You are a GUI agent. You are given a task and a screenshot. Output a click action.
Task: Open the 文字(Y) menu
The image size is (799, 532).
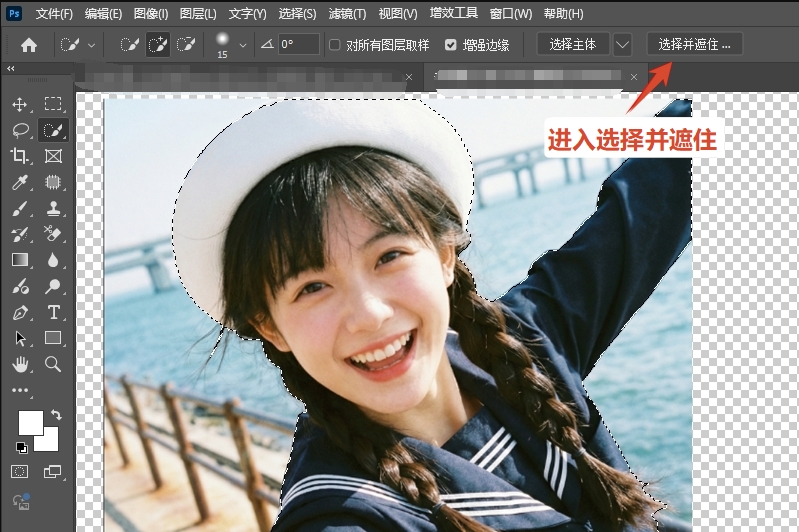pos(247,14)
